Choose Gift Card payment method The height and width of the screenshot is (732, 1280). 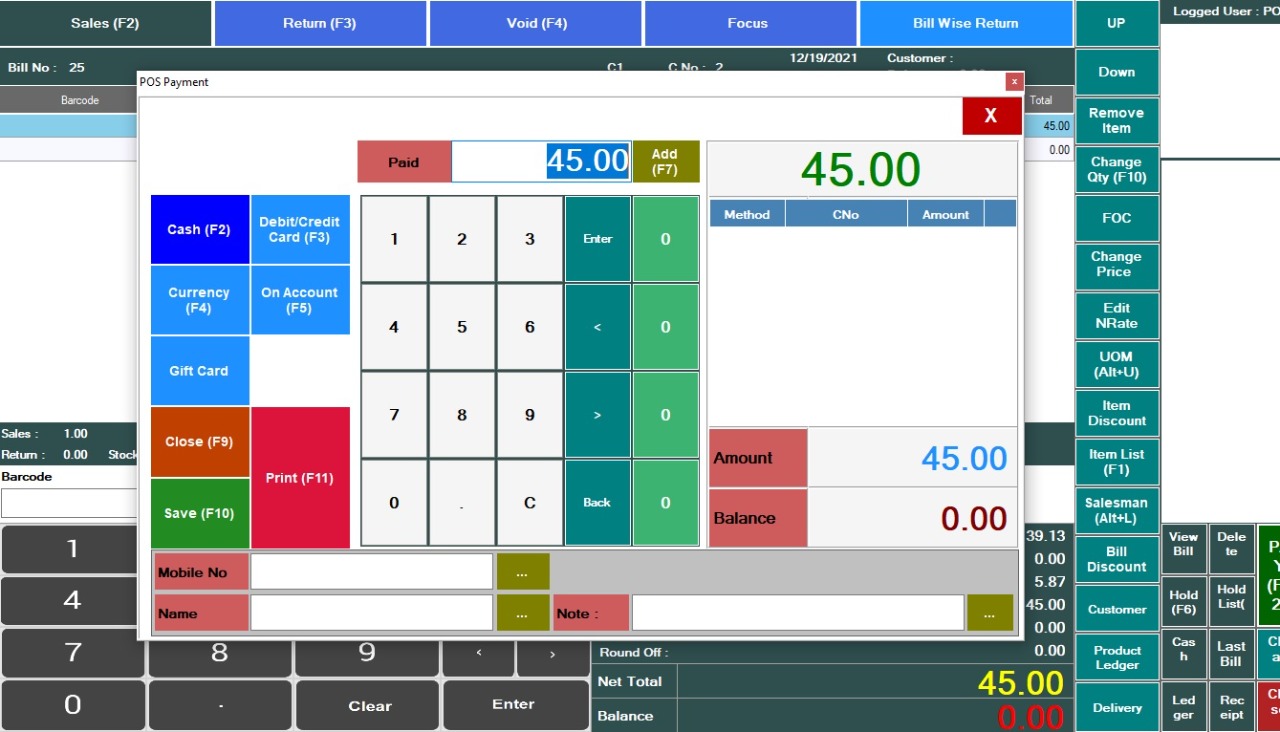pos(199,371)
